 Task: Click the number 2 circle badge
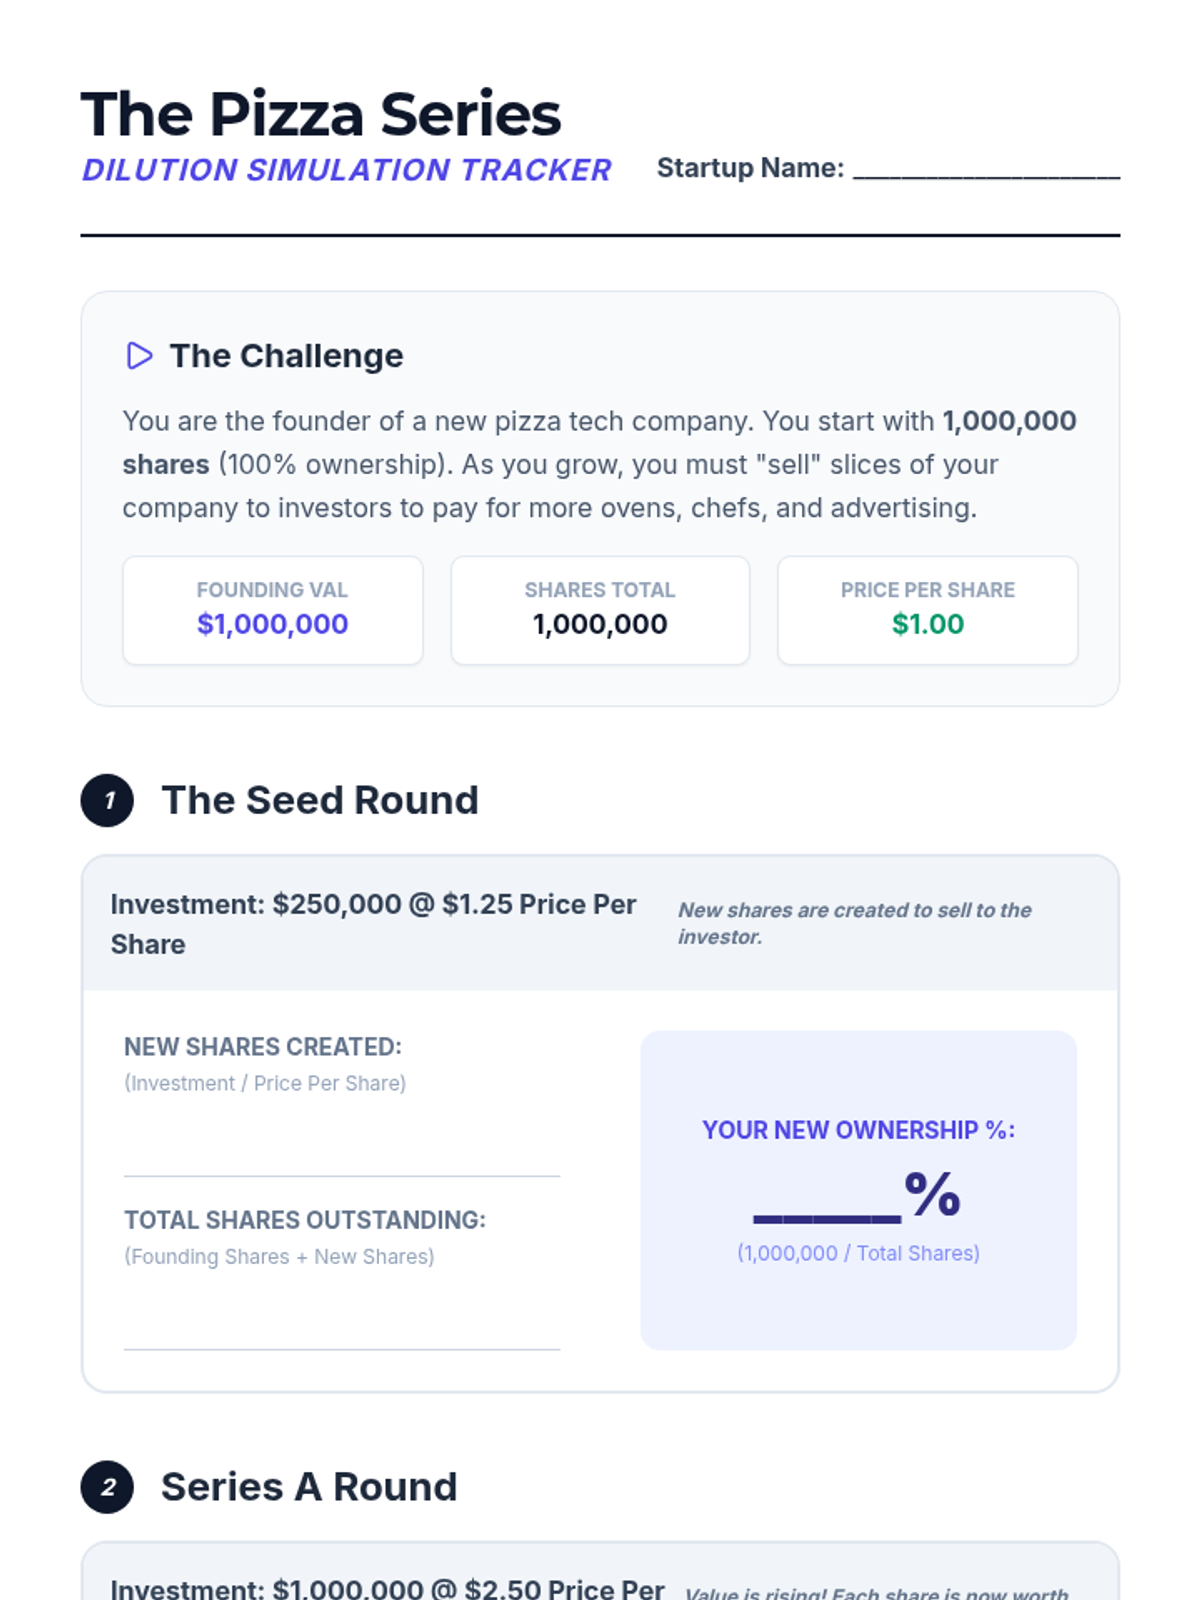click(107, 1487)
